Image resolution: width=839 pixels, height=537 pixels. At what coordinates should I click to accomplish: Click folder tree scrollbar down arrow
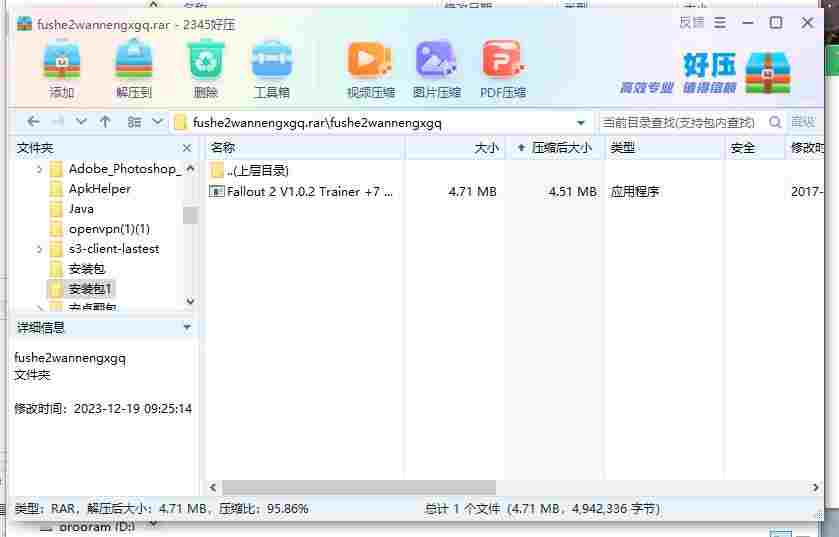click(x=190, y=302)
